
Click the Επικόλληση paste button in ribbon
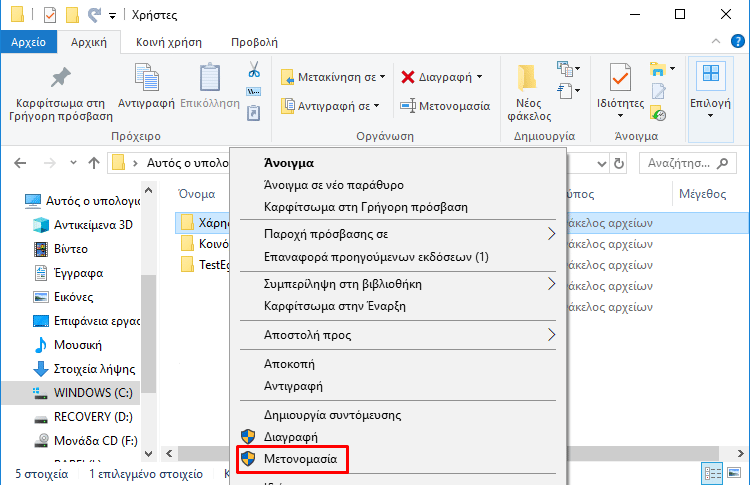coord(210,86)
